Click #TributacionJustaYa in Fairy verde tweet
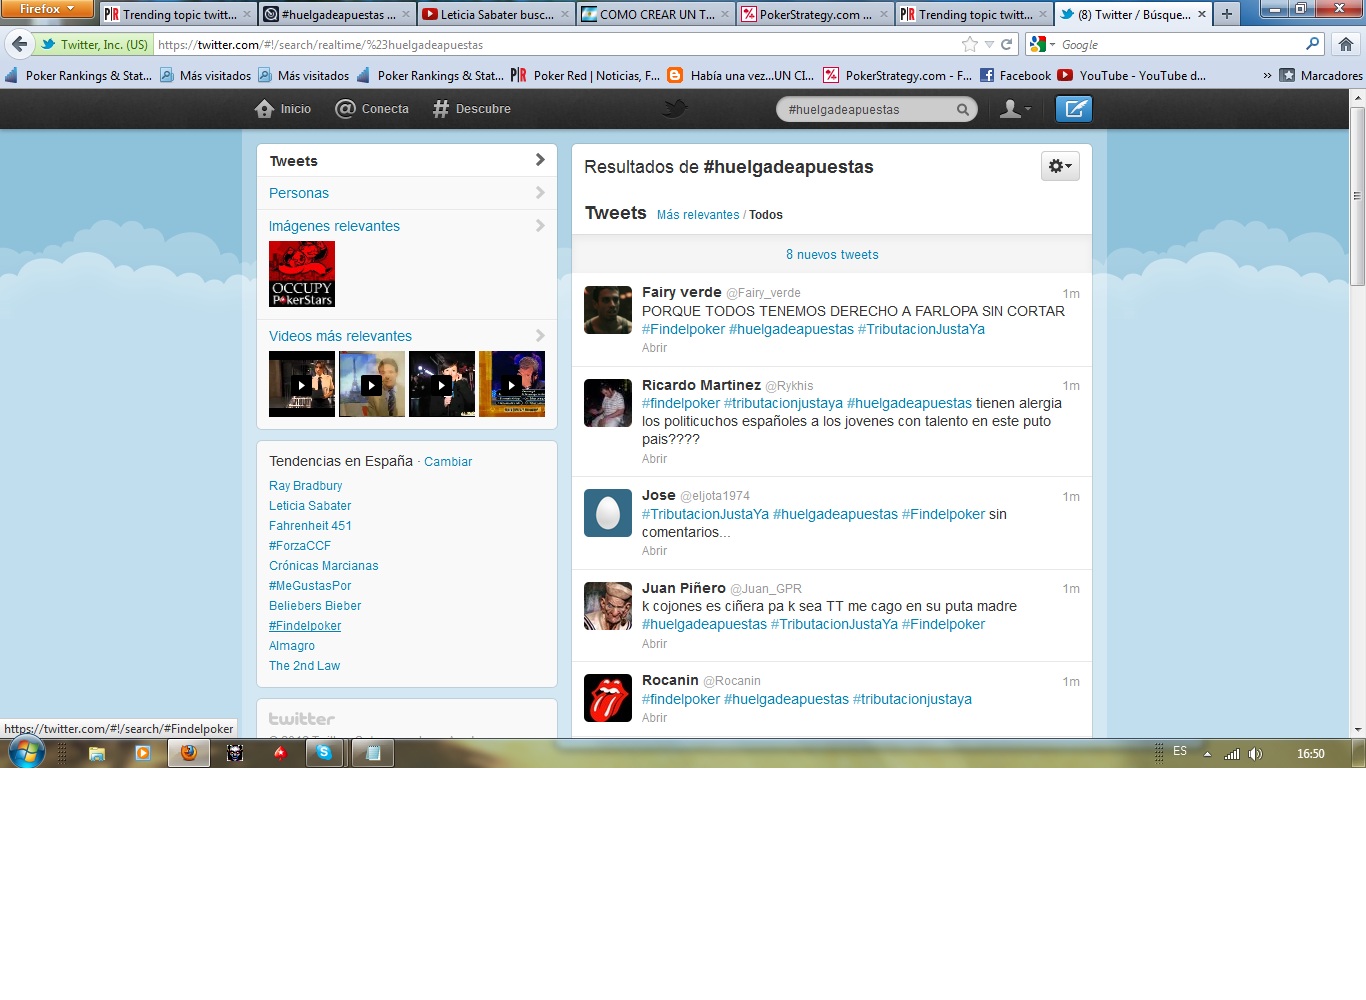Image resolution: width=1366 pixels, height=1000 pixels. 921,329
